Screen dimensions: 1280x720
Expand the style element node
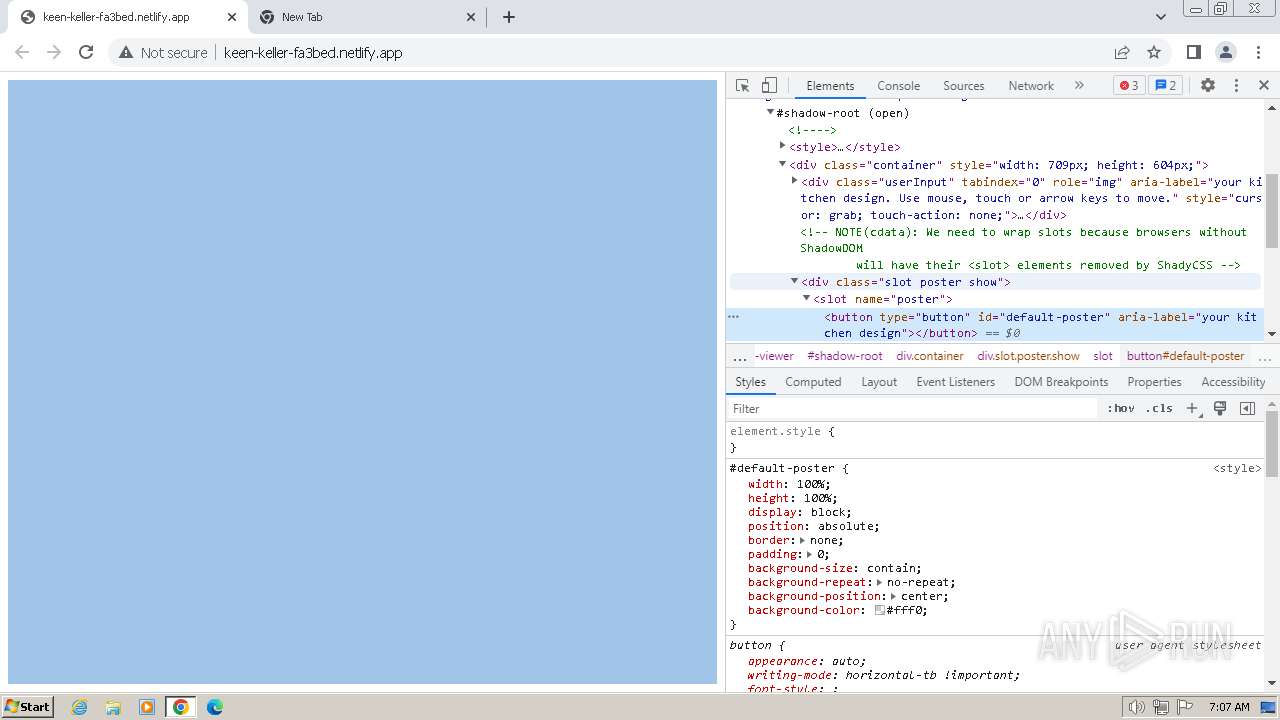click(783, 146)
